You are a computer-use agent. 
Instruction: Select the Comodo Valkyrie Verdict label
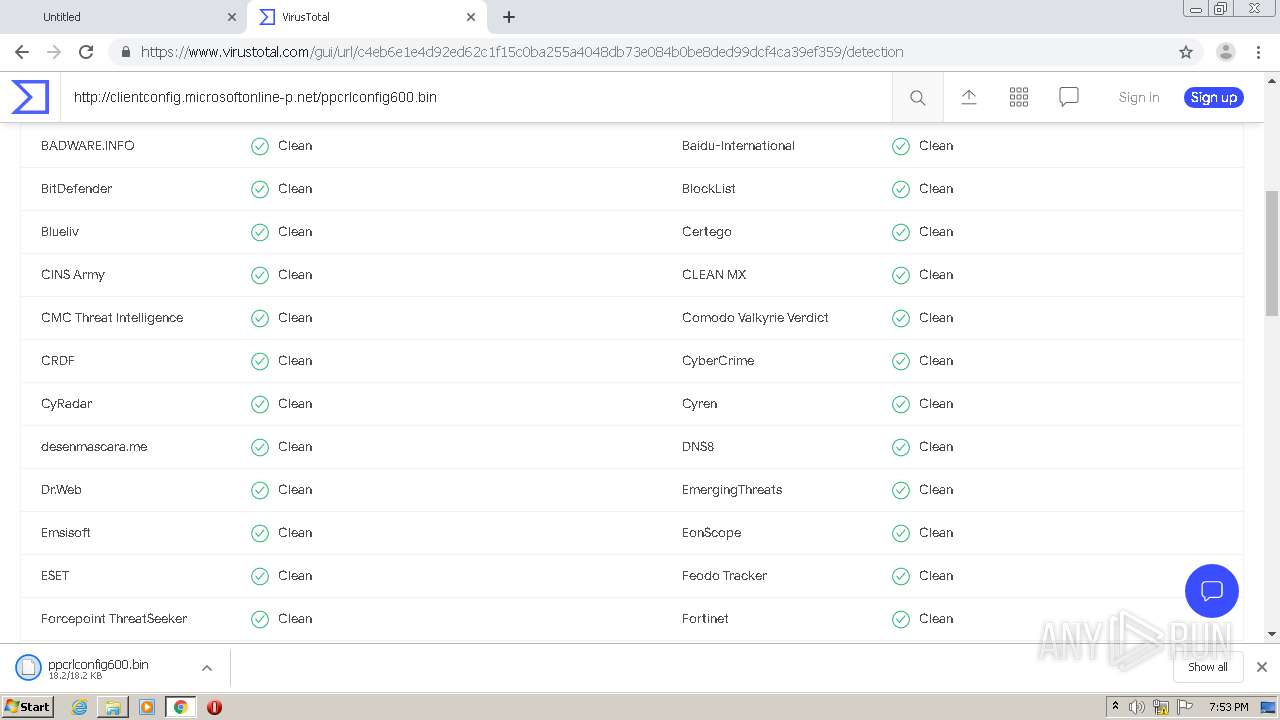click(755, 318)
